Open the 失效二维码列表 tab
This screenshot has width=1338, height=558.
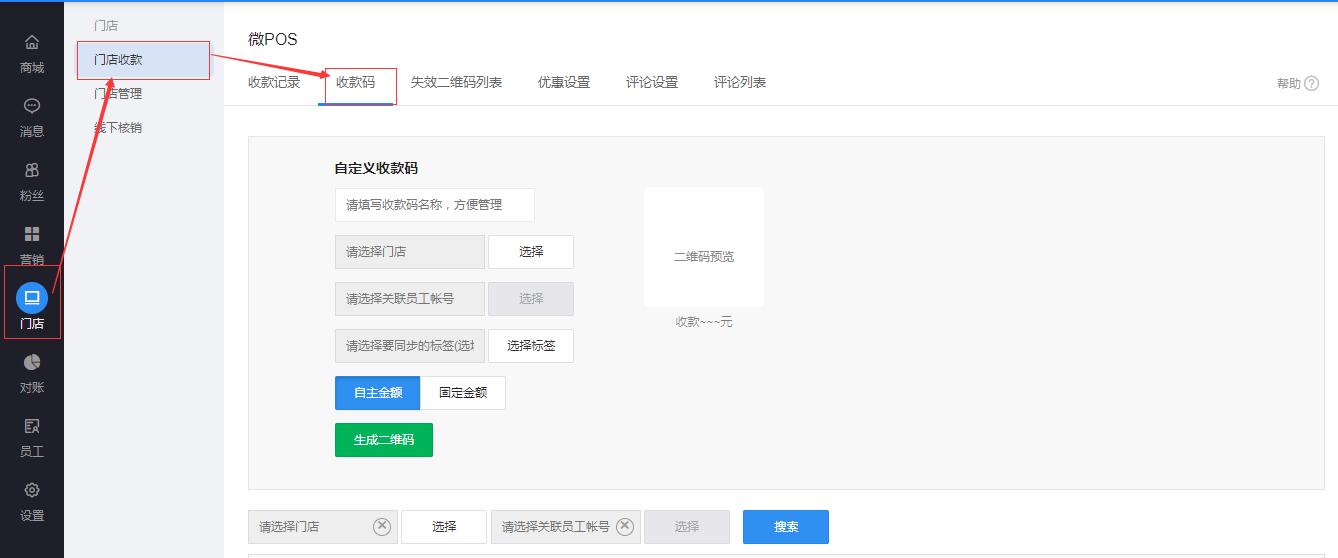[456, 83]
